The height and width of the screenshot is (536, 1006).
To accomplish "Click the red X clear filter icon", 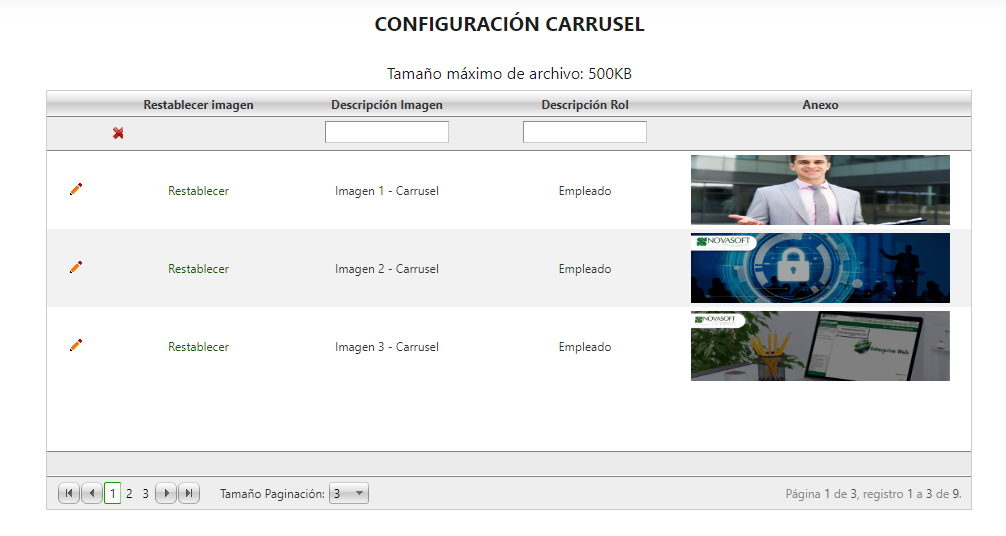I will 118,133.
